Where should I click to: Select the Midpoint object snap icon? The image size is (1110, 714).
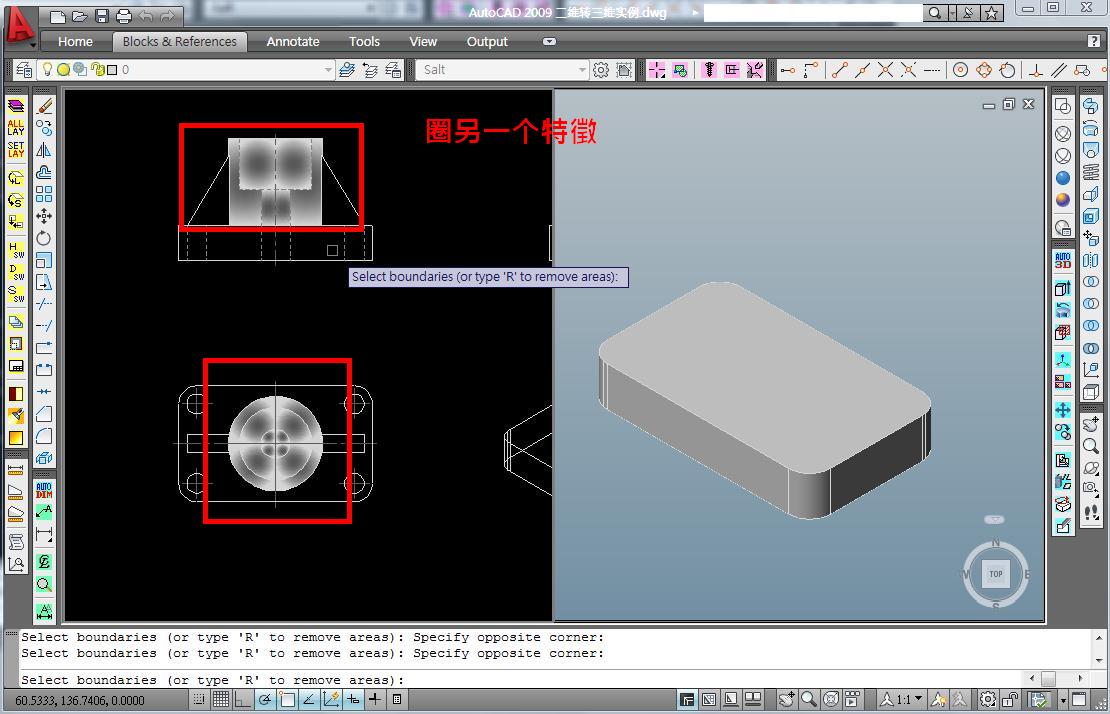(862, 69)
